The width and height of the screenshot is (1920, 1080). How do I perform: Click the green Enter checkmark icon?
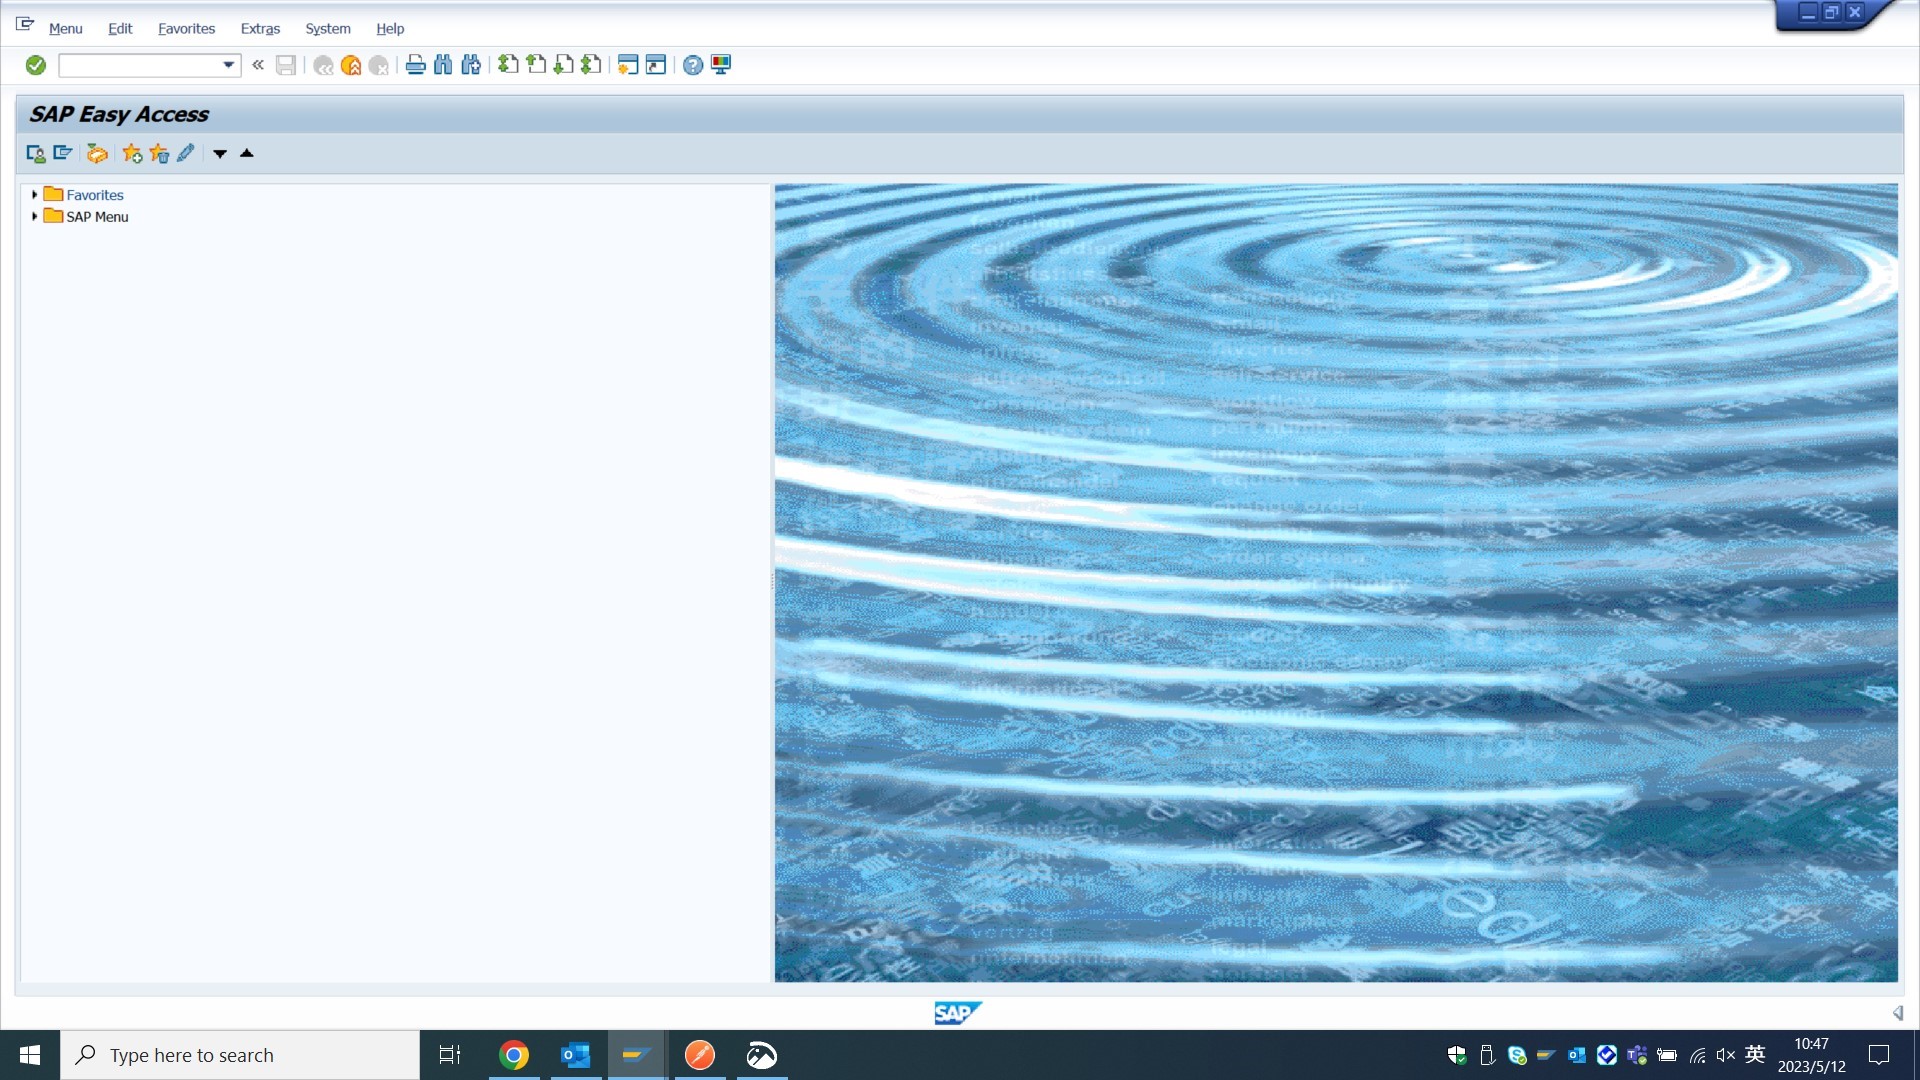[36, 65]
